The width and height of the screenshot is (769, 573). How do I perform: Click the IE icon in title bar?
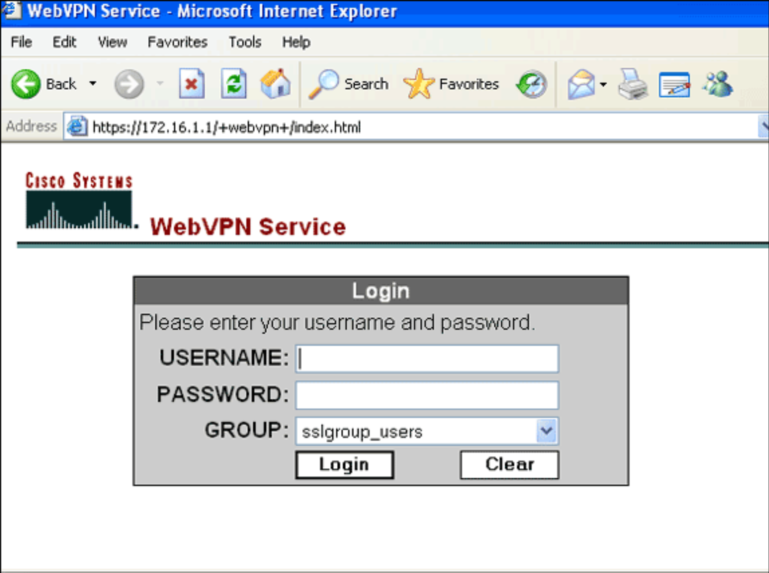pos(11,10)
